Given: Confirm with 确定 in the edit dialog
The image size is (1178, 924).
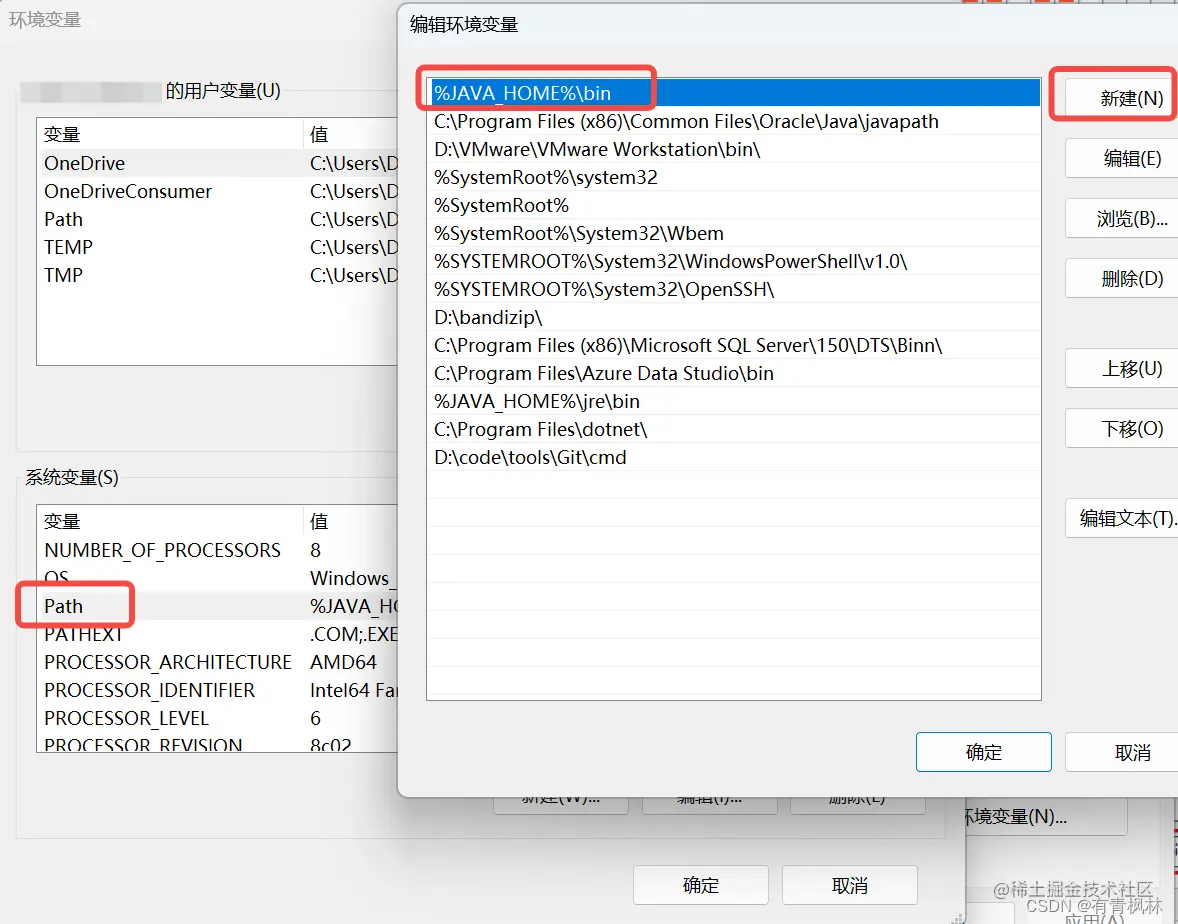Looking at the screenshot, I should point(983,752).
